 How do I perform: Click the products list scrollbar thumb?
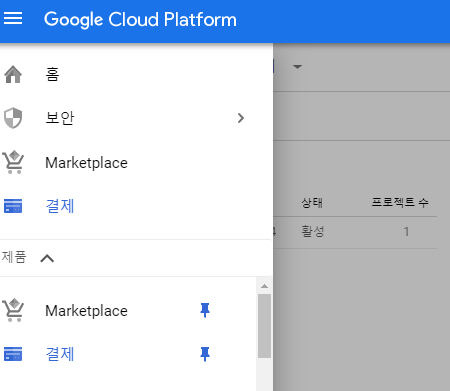click(x=264, y=326)
